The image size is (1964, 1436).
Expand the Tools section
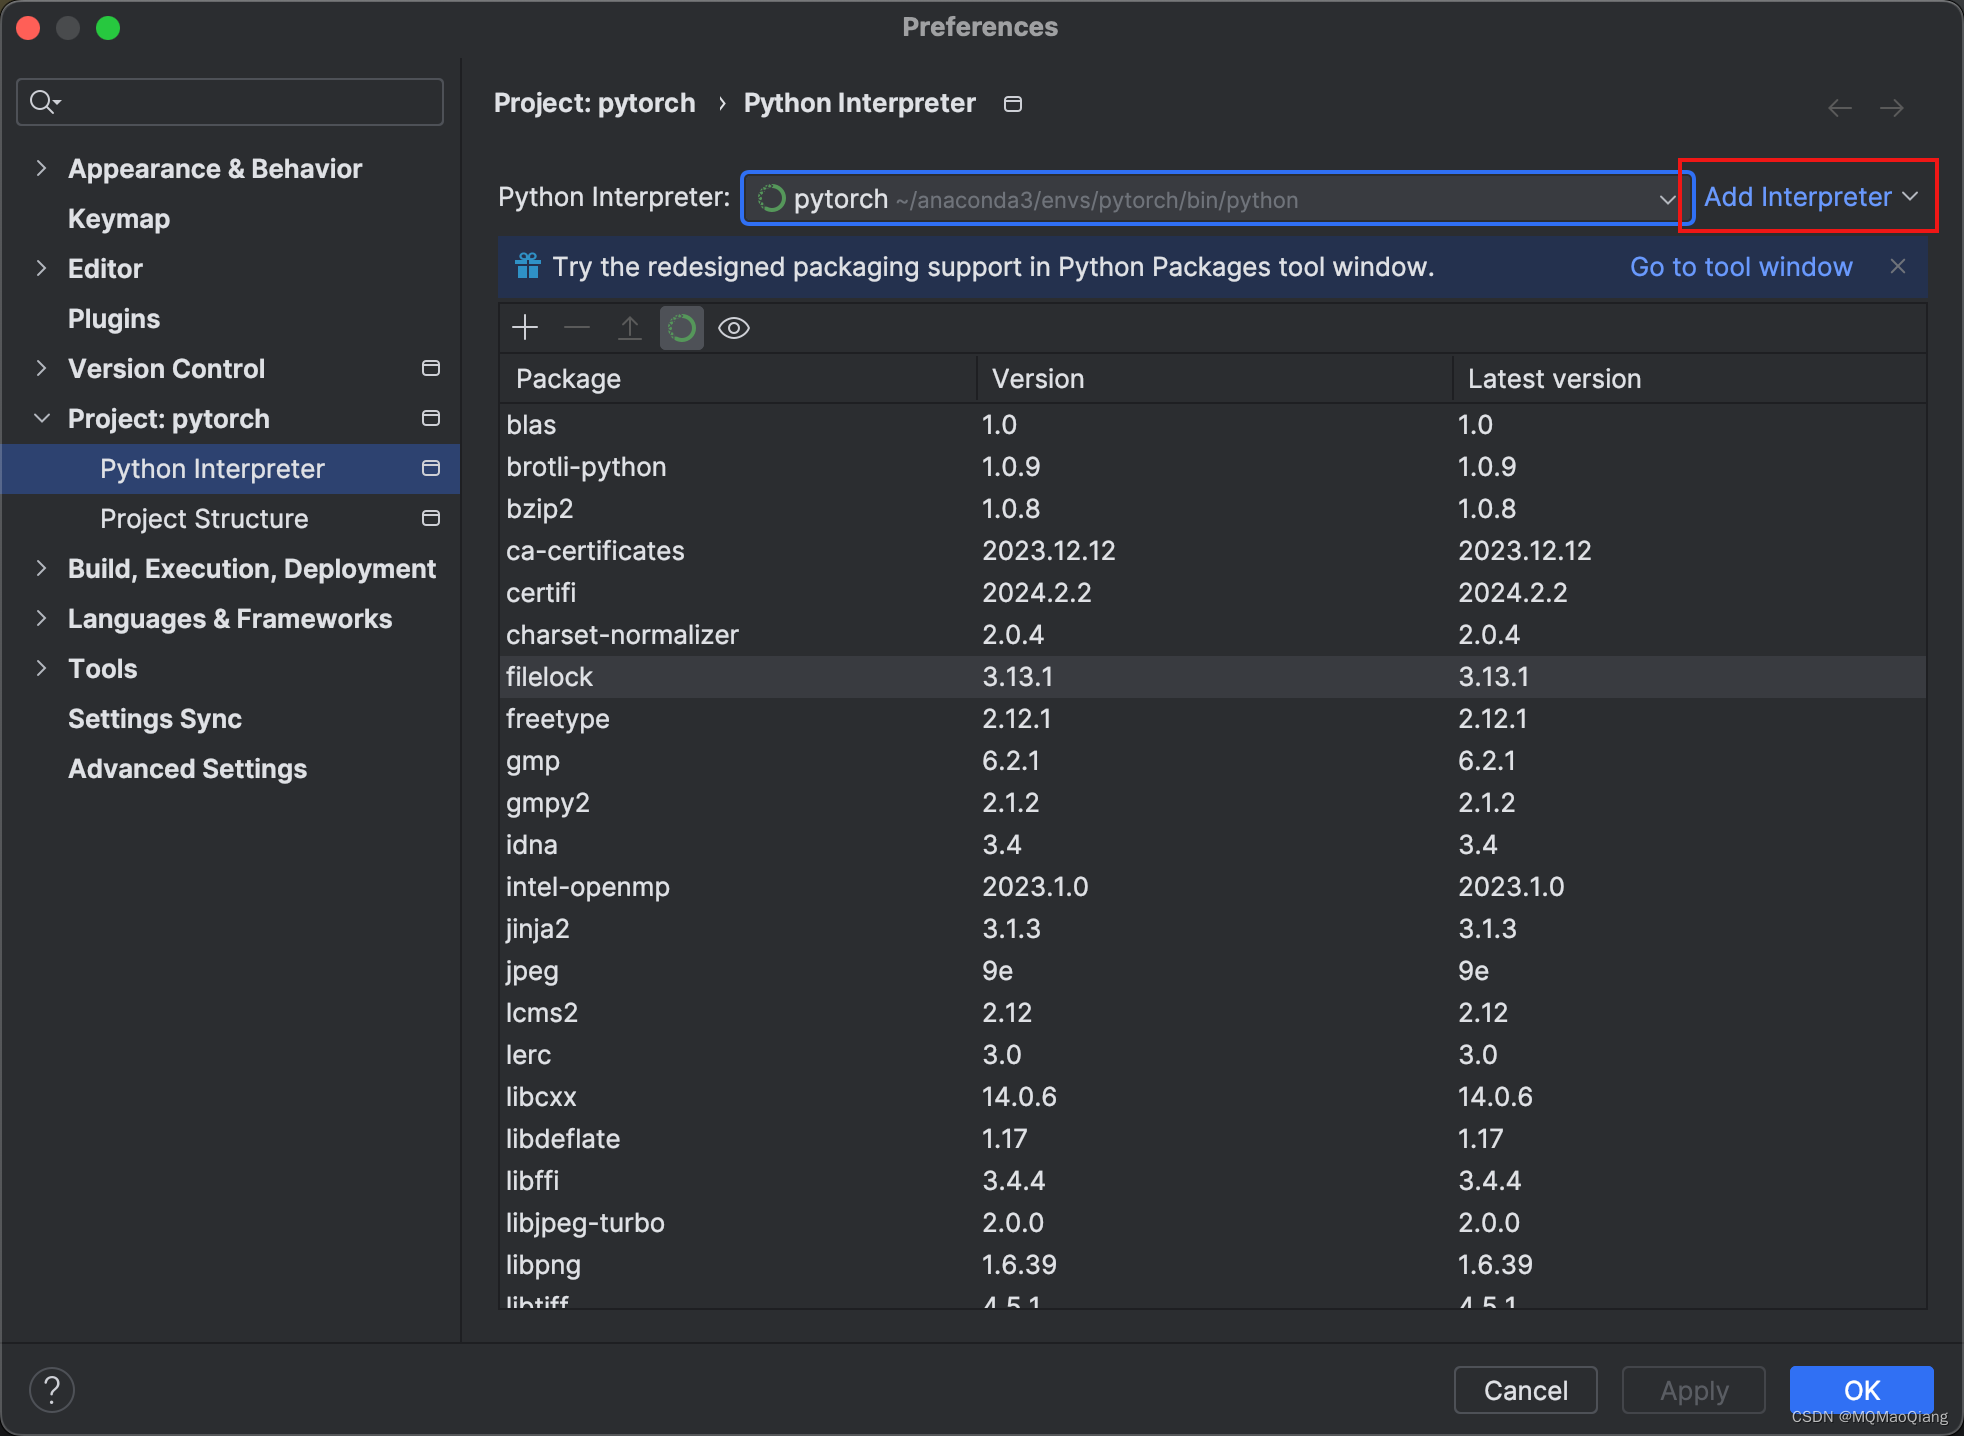pyautogui.click(x=41, y=668)
